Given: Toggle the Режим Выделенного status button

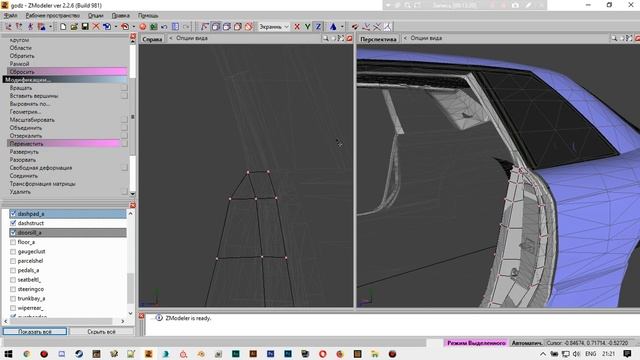Looking at the screenshot, I should (476, 343).
